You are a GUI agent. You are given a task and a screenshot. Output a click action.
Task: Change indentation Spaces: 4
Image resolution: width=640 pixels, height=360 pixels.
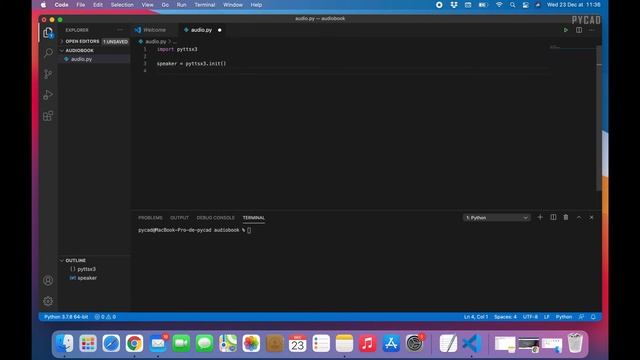(x=505, y=317)
